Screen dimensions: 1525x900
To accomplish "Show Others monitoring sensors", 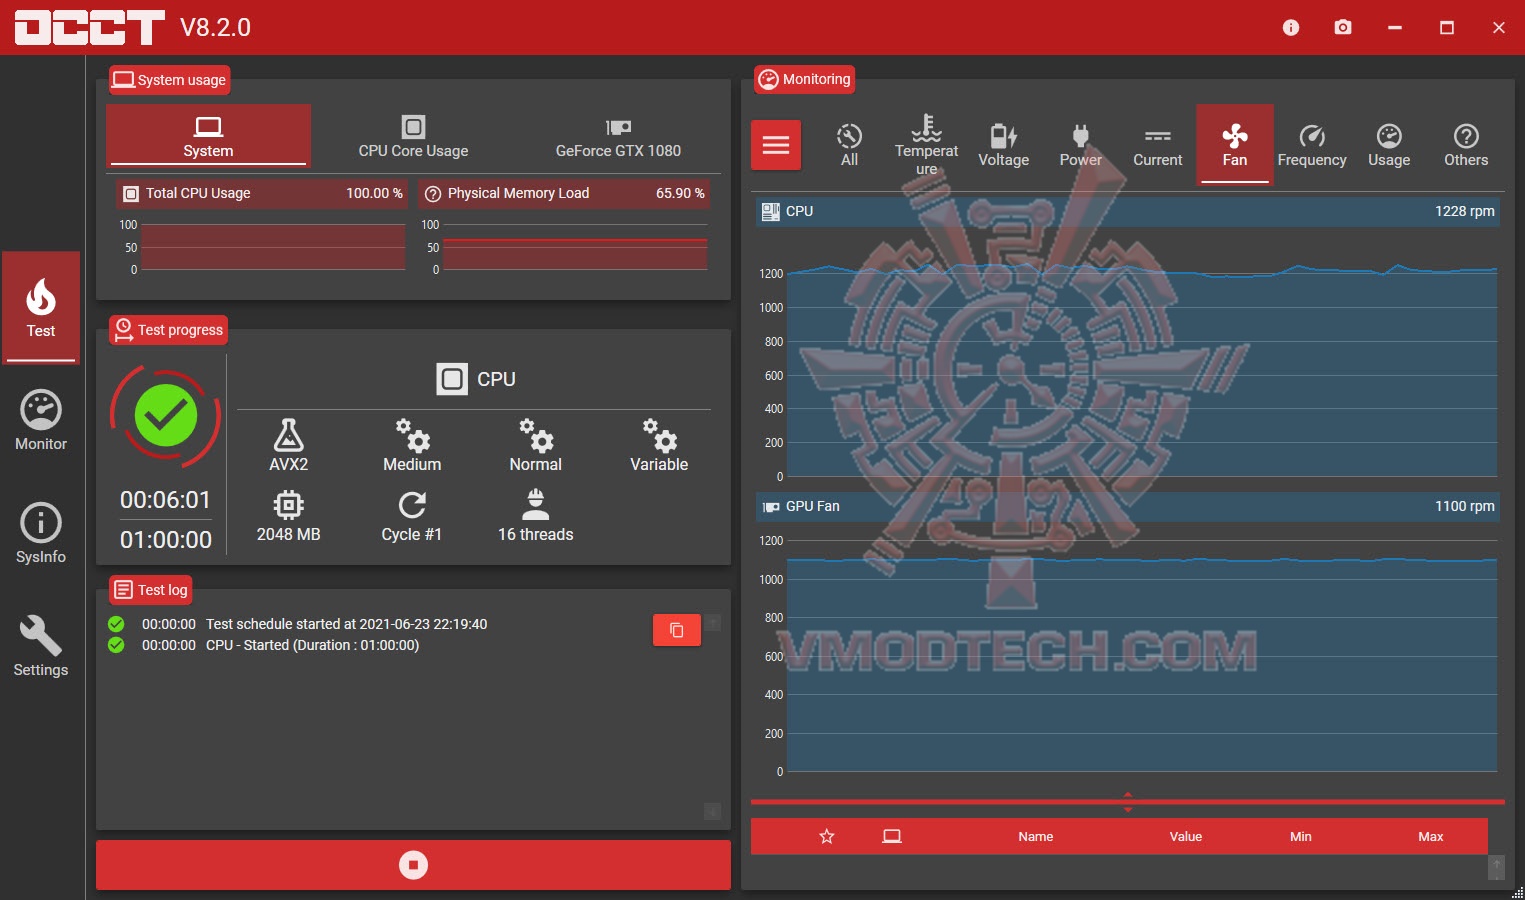I will pyautogui.click(x=1466, y=145).
